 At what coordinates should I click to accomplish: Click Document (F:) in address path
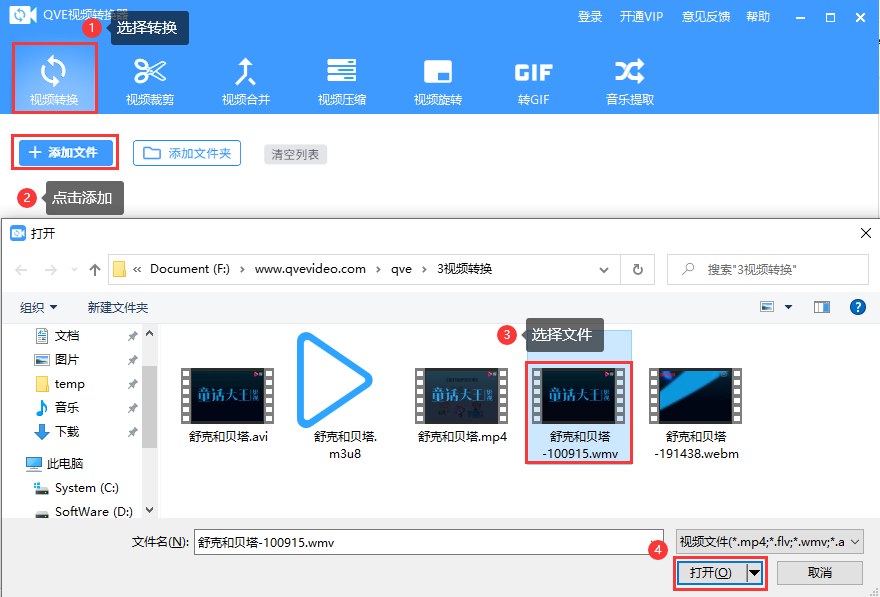190,269
